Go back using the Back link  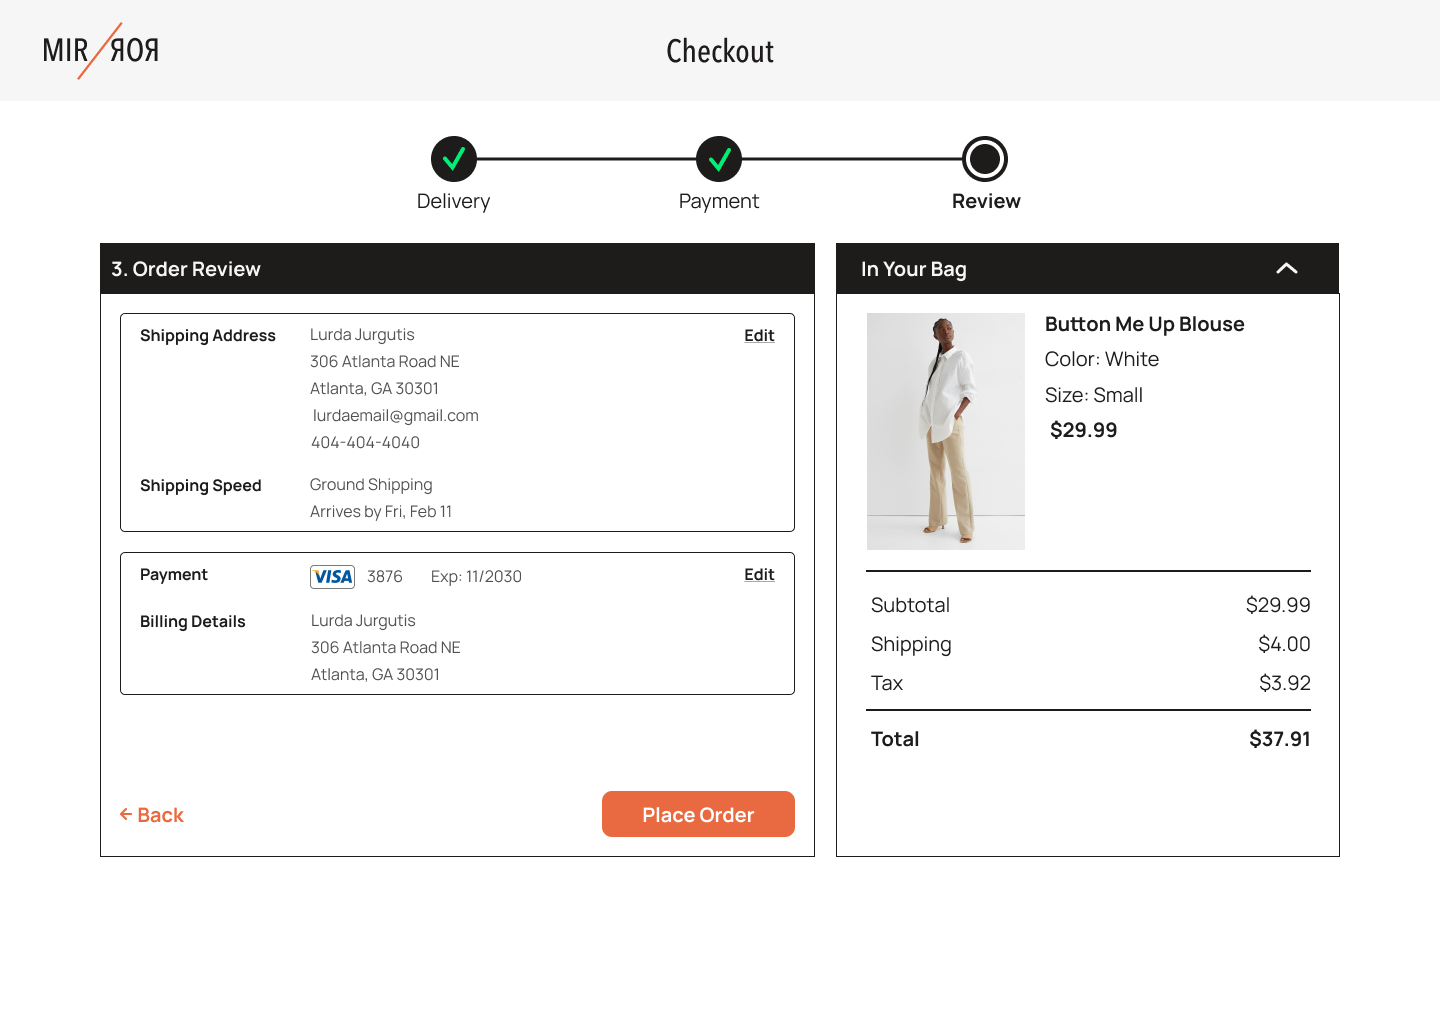coord(152,815)
